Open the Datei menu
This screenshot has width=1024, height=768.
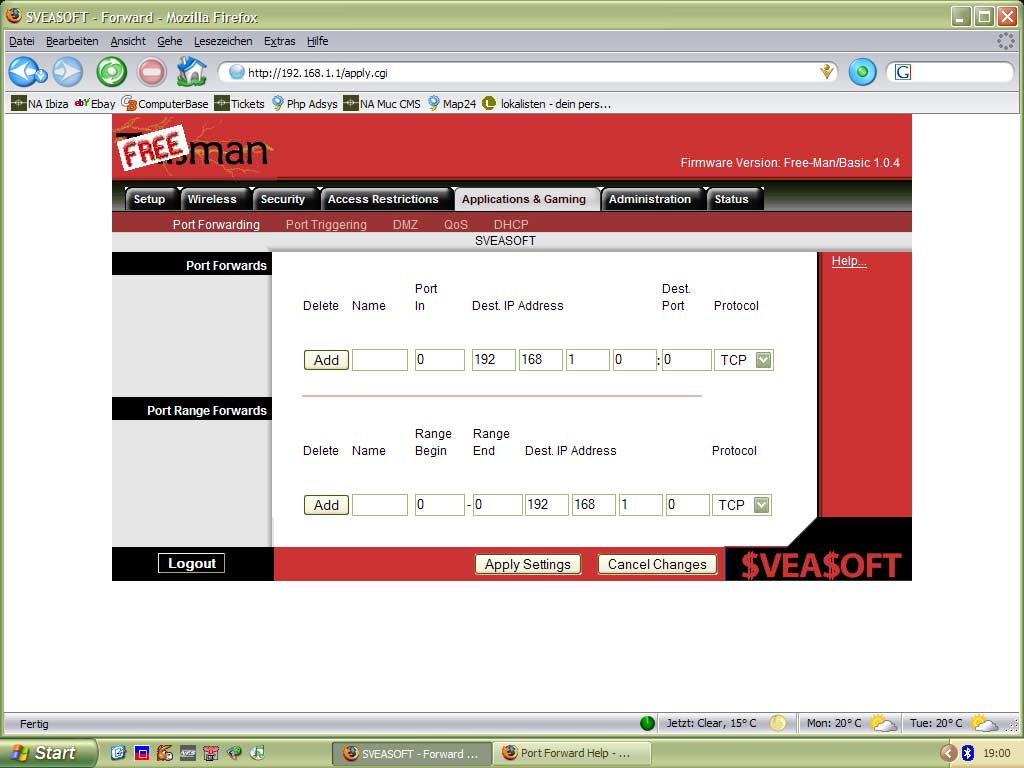tap(22, 41)
